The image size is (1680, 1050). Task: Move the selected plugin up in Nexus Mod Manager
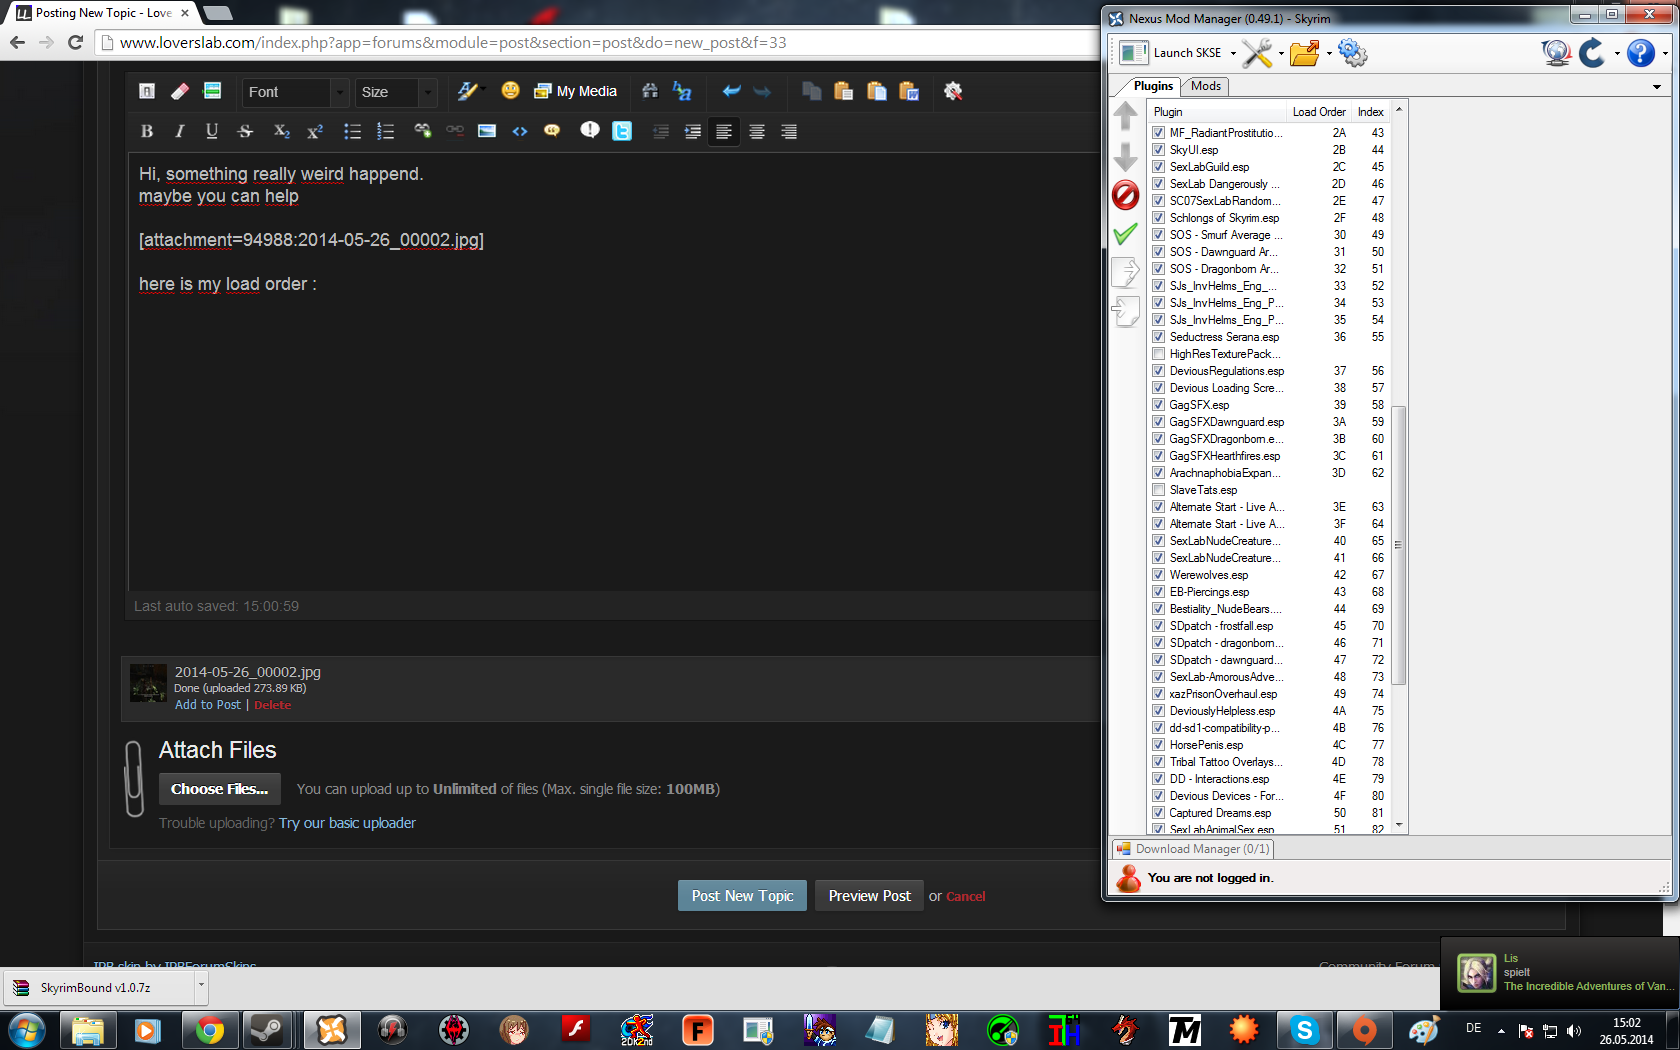coord(1125,116)
